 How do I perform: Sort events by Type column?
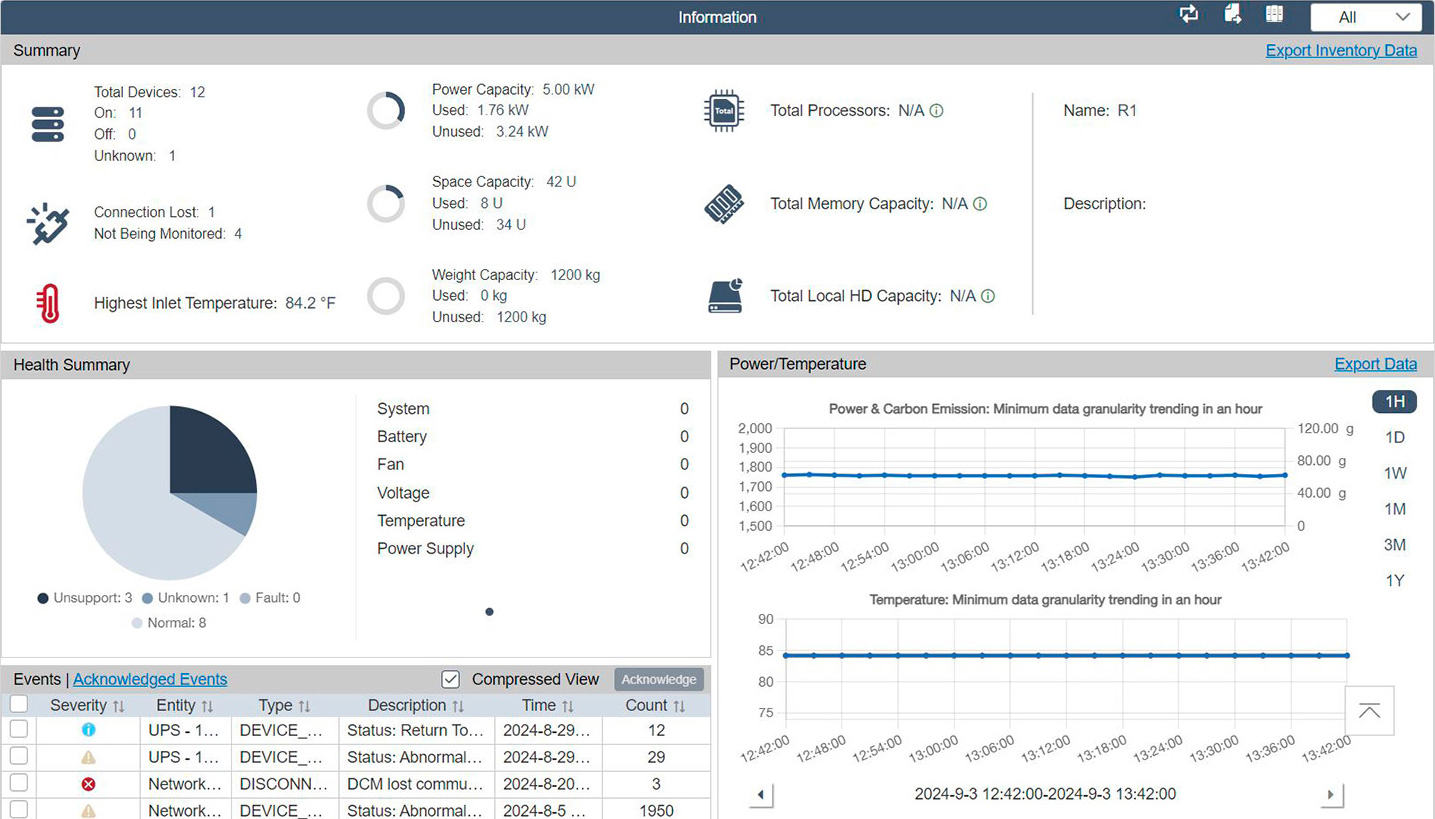(x=284, y=705)
